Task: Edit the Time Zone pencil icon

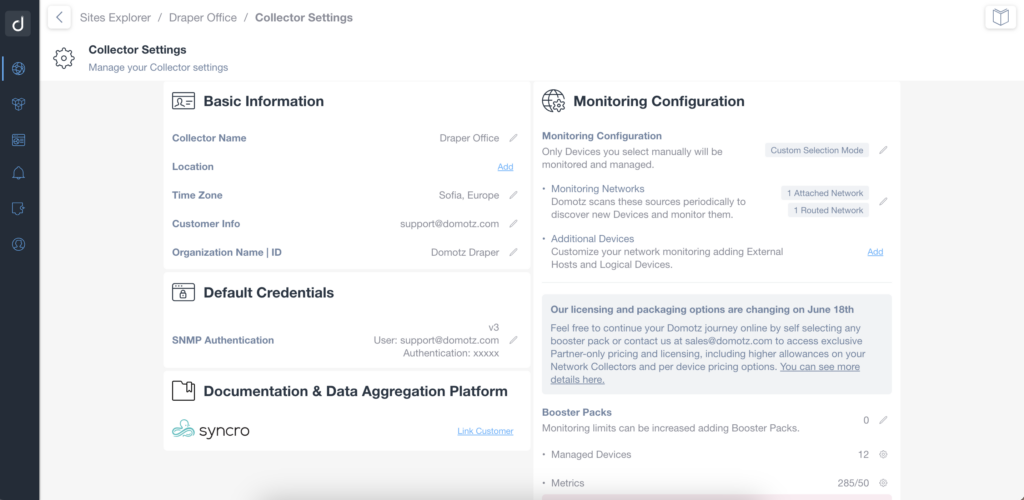Action: [513, 195]
